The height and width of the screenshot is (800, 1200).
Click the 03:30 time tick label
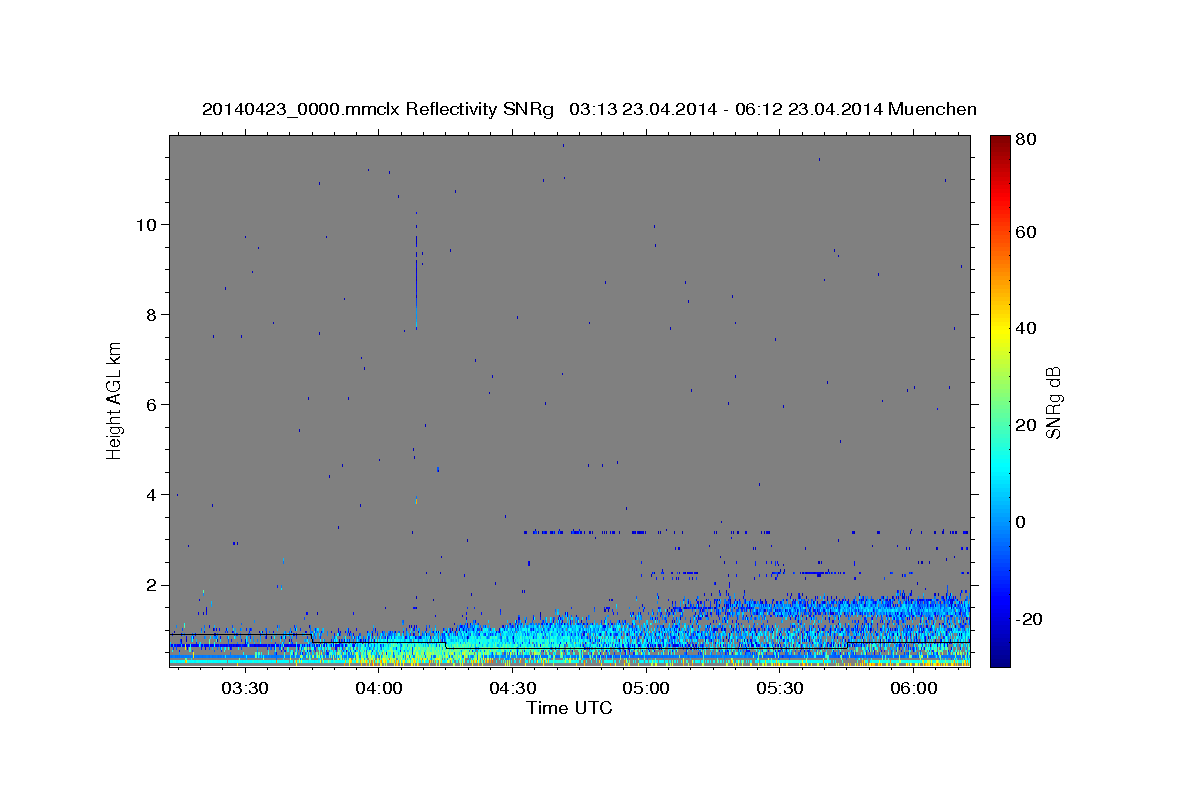pyautogui.click(x=244, y=688)
